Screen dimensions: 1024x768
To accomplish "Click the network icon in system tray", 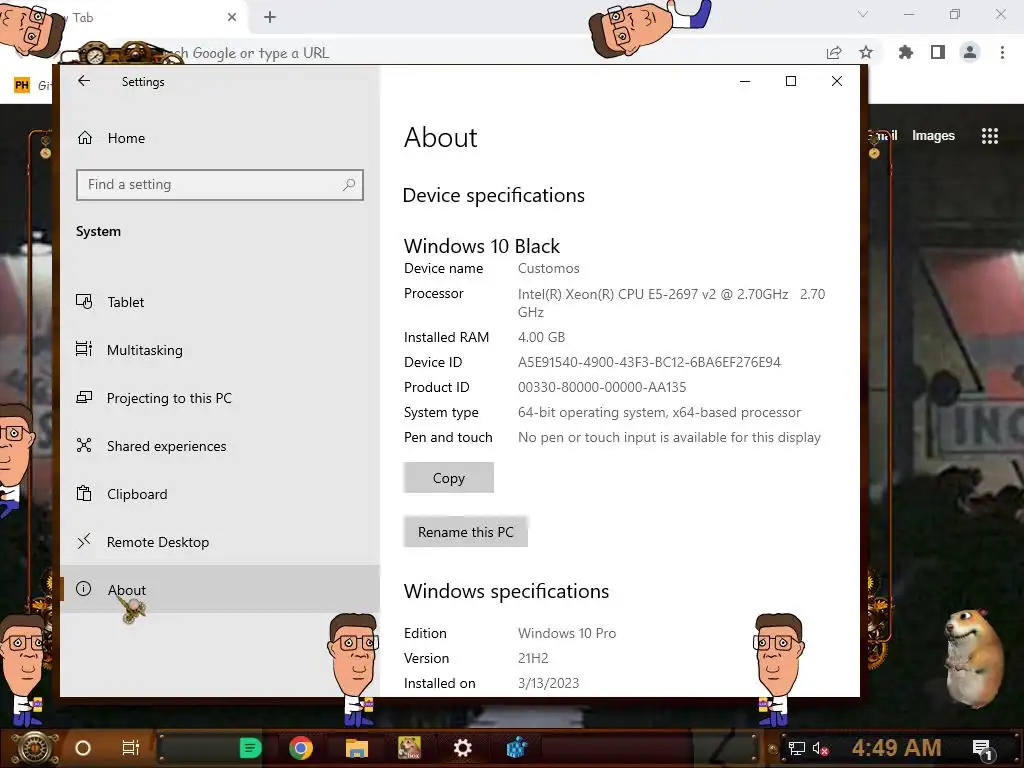I will [796, 748].
